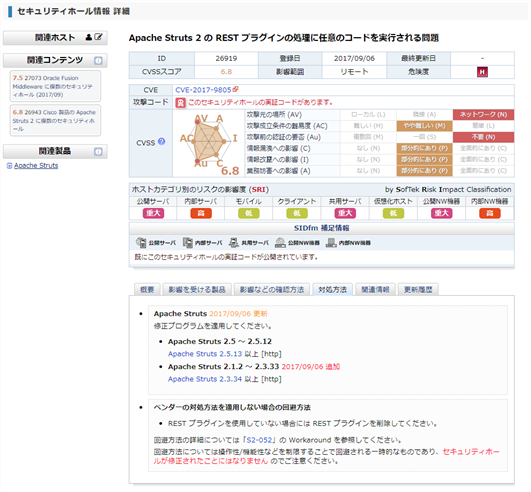
Task: Click the registration date 2017/09/06 cell
Action: (x=354, y=59)
